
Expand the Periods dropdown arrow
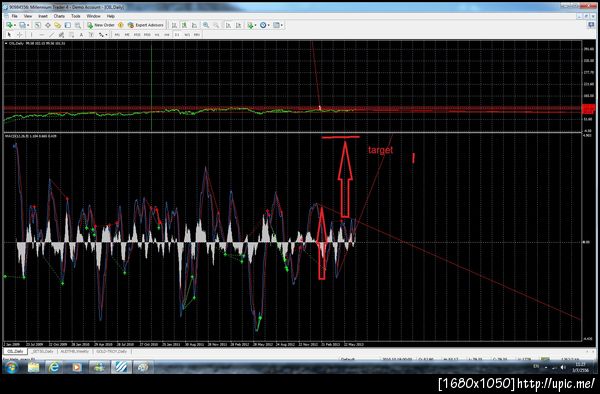pyautogui.click(x=269, y=25)
